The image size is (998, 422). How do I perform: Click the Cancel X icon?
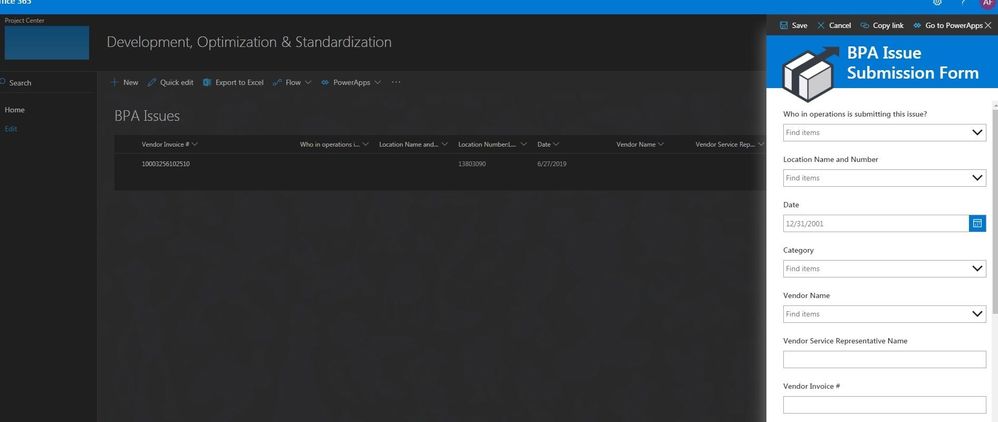pyautogui.click(x=820, y=25)
